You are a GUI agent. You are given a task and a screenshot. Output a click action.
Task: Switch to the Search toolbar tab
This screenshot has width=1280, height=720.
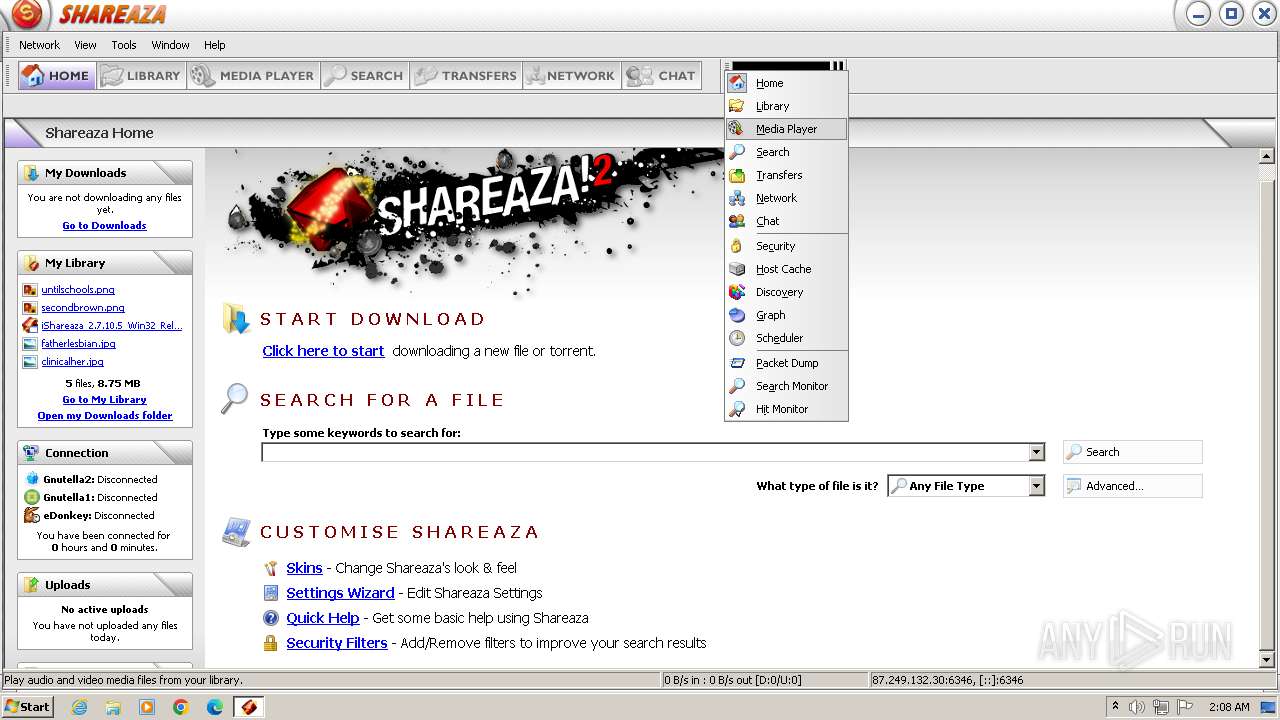[x=365, y=76]
